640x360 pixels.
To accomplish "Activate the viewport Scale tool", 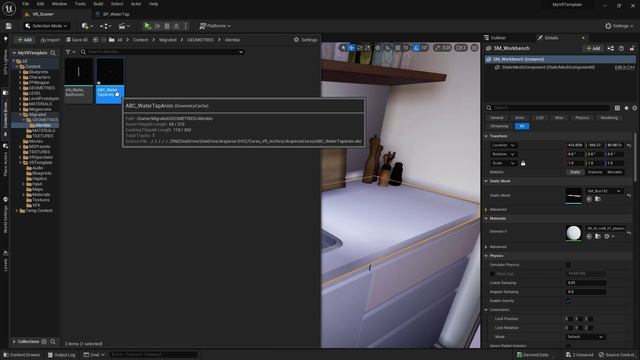I will (368, 48).
